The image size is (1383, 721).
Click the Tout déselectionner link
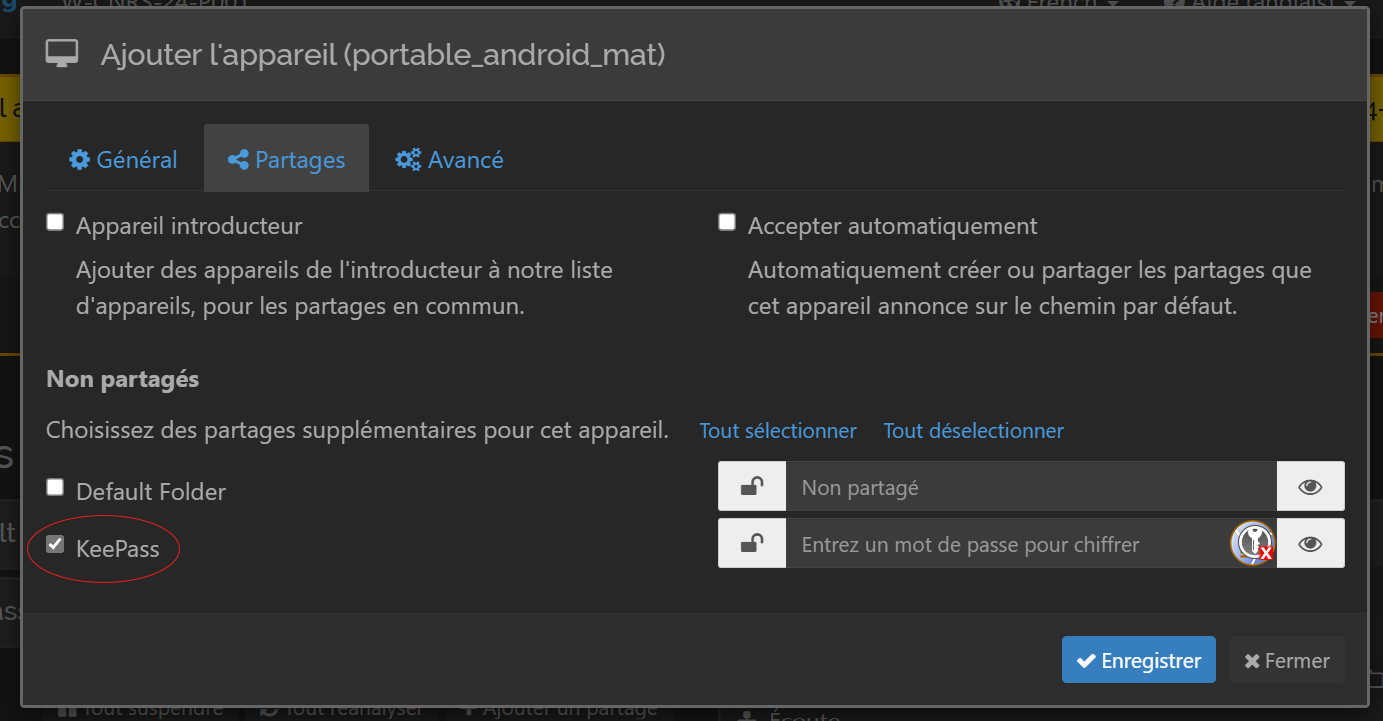point(973,431)
